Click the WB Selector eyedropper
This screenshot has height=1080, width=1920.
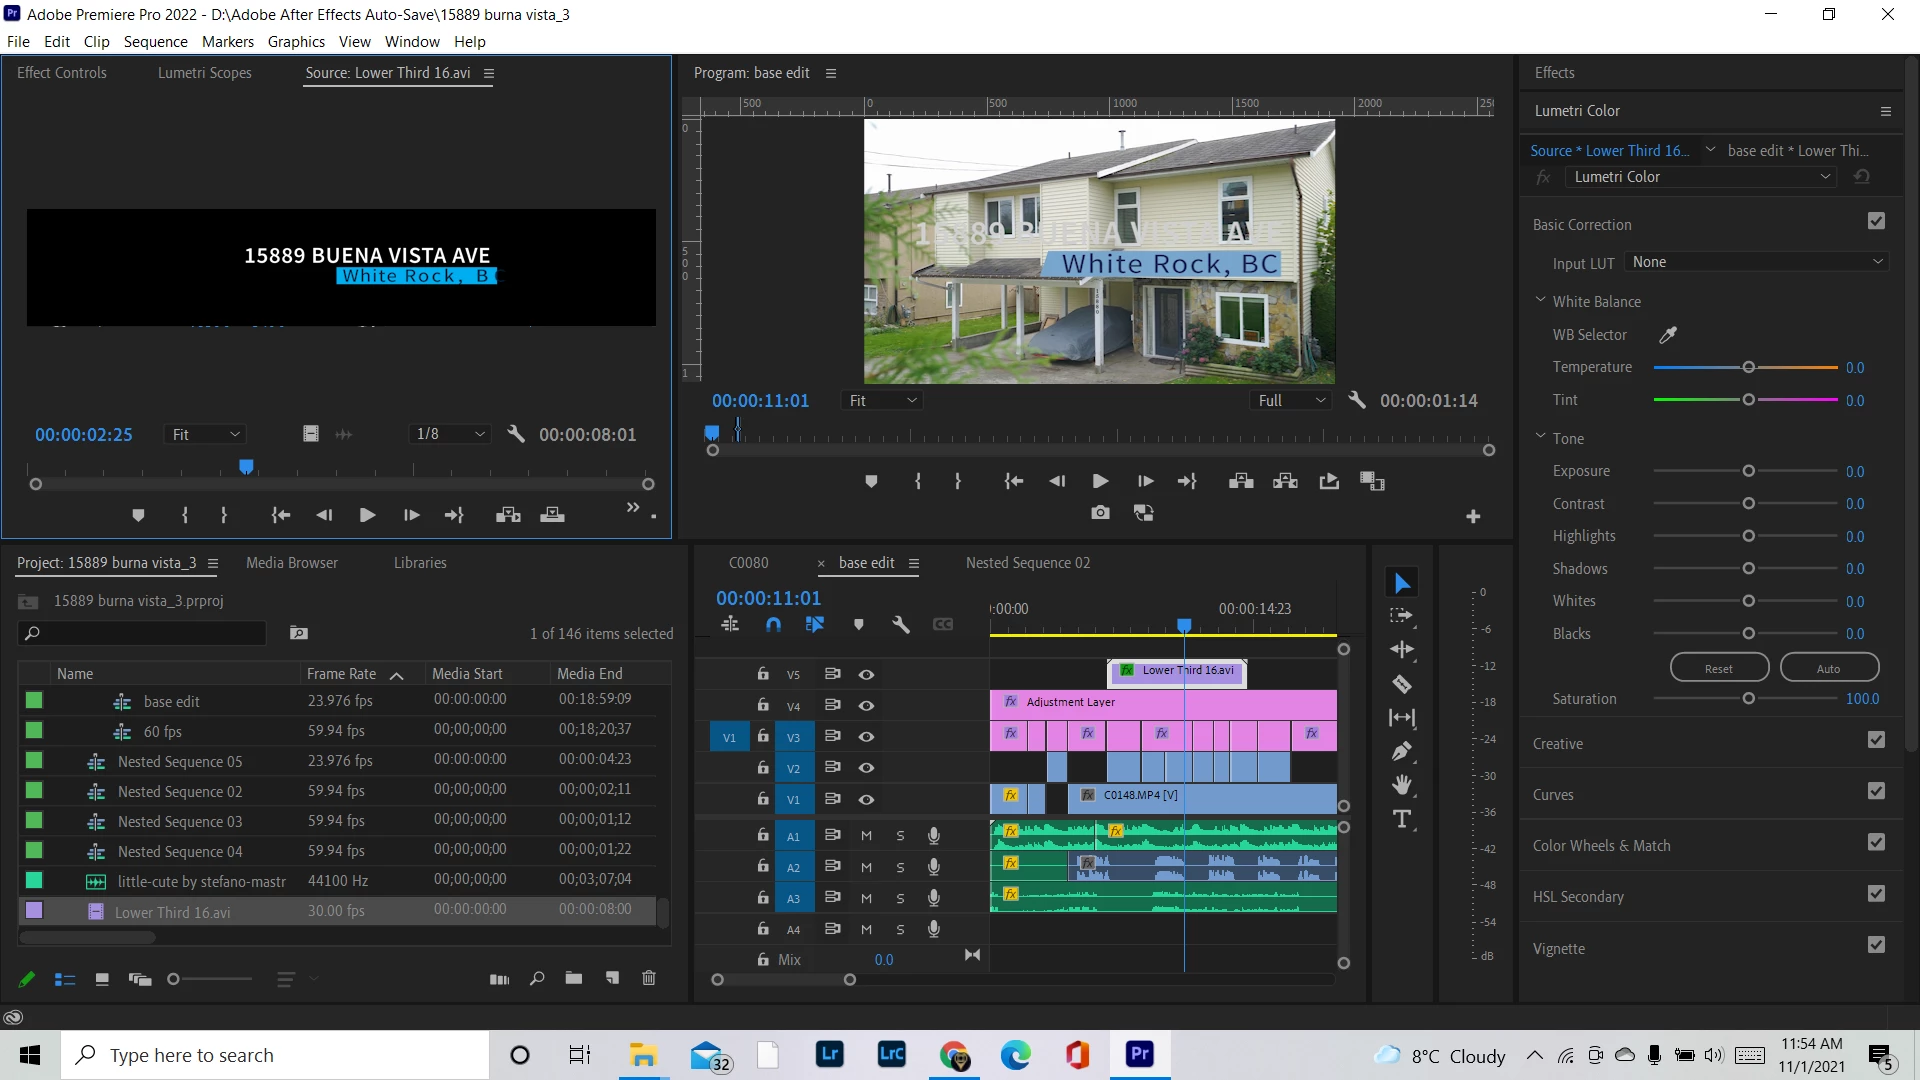[x=1668, y=335]
